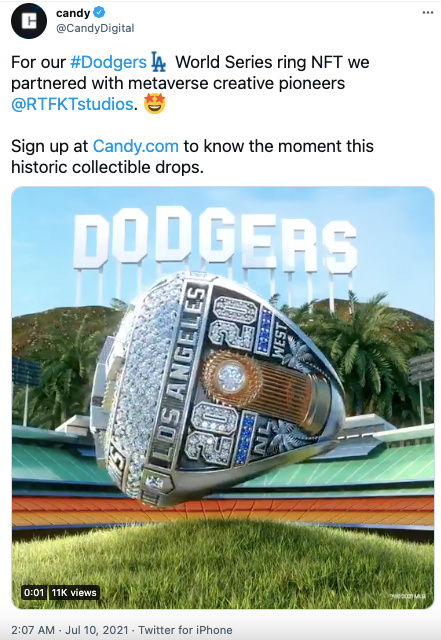Click the Jul 10, 2021 date
Screen dimensions: 441x640
[97, 630]
